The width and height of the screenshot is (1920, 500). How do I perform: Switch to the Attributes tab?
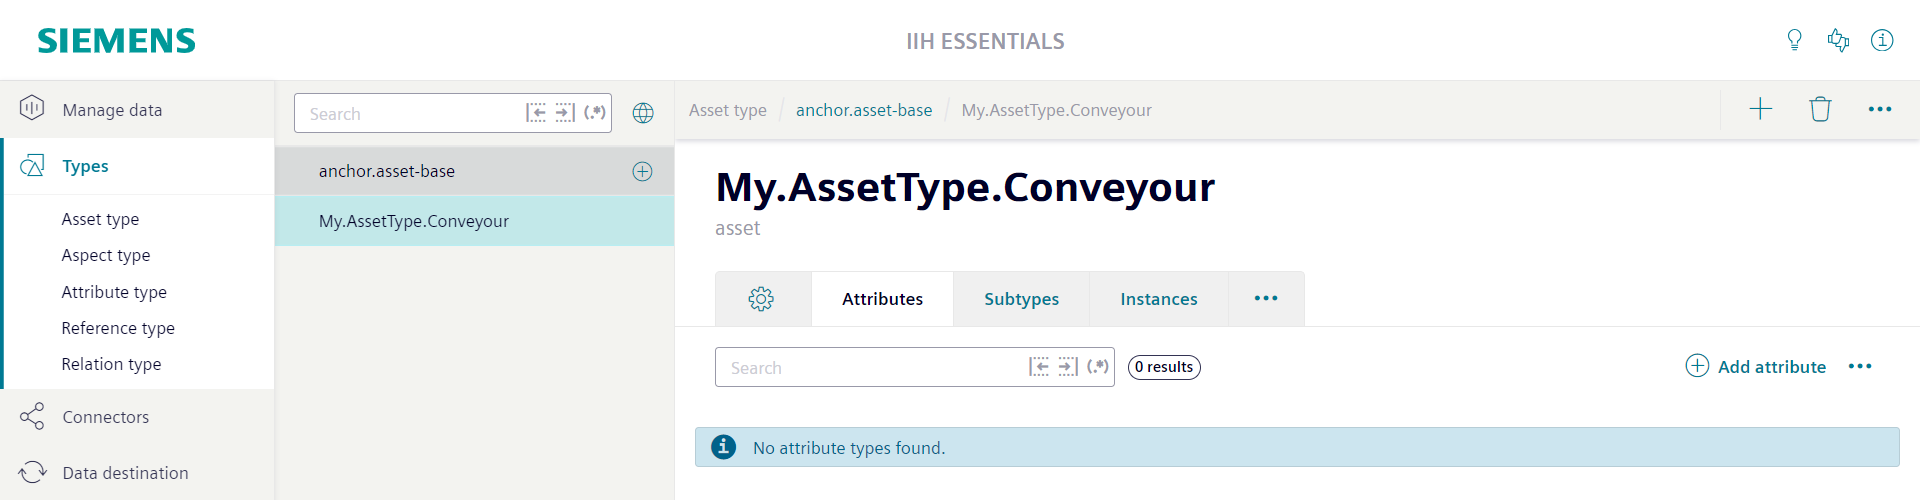pos(882,299)
